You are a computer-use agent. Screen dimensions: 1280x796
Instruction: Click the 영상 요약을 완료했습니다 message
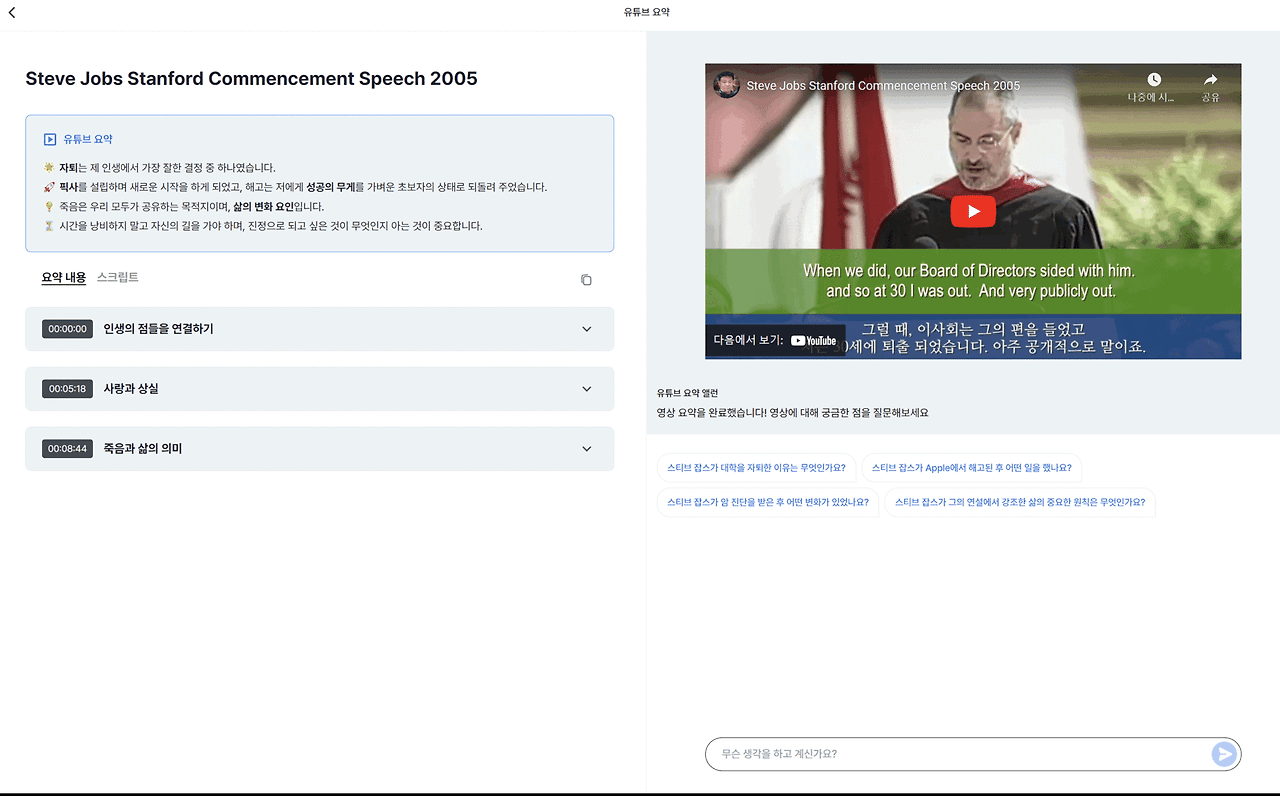pos(792,412)
